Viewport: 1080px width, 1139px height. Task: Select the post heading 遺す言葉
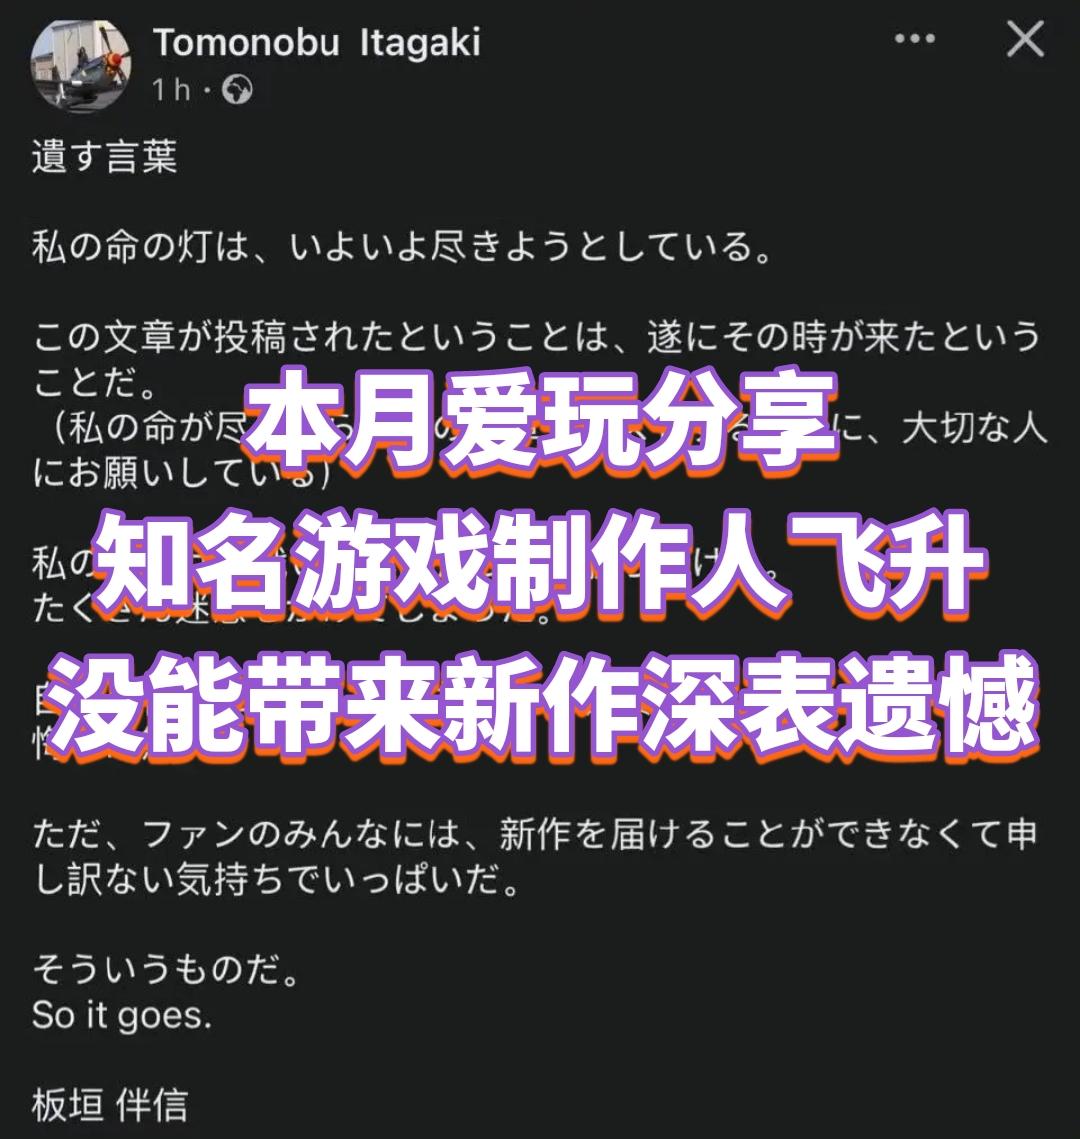click(105, 157)
